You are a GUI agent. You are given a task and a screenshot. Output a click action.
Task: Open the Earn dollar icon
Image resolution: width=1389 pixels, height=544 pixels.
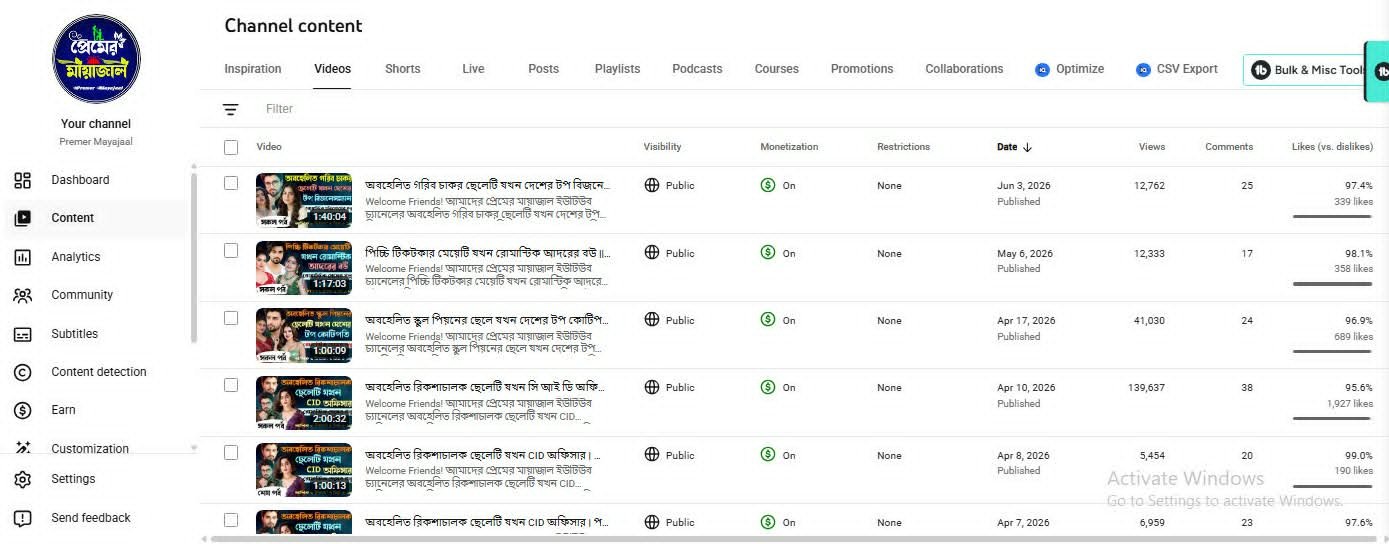pos(22,410)
